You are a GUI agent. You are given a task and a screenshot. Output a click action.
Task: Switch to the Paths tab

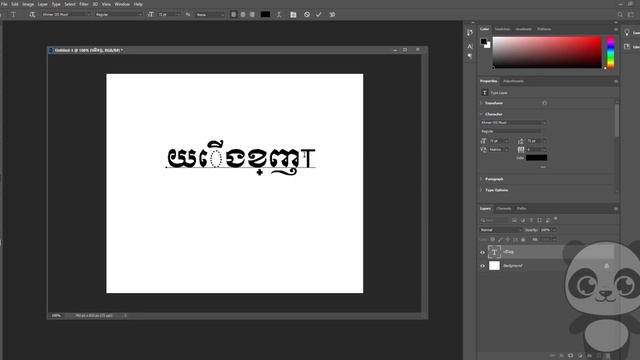(x=521, y=208)
